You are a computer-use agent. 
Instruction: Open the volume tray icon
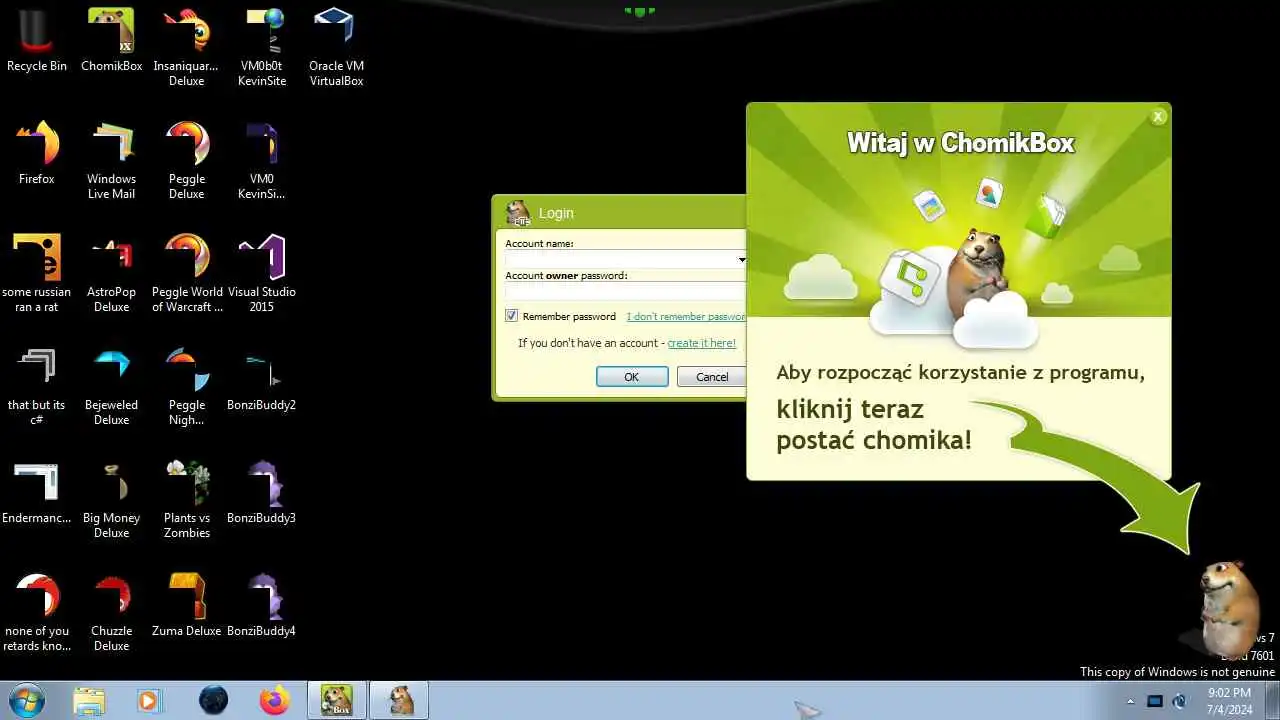pos(1180,701)
